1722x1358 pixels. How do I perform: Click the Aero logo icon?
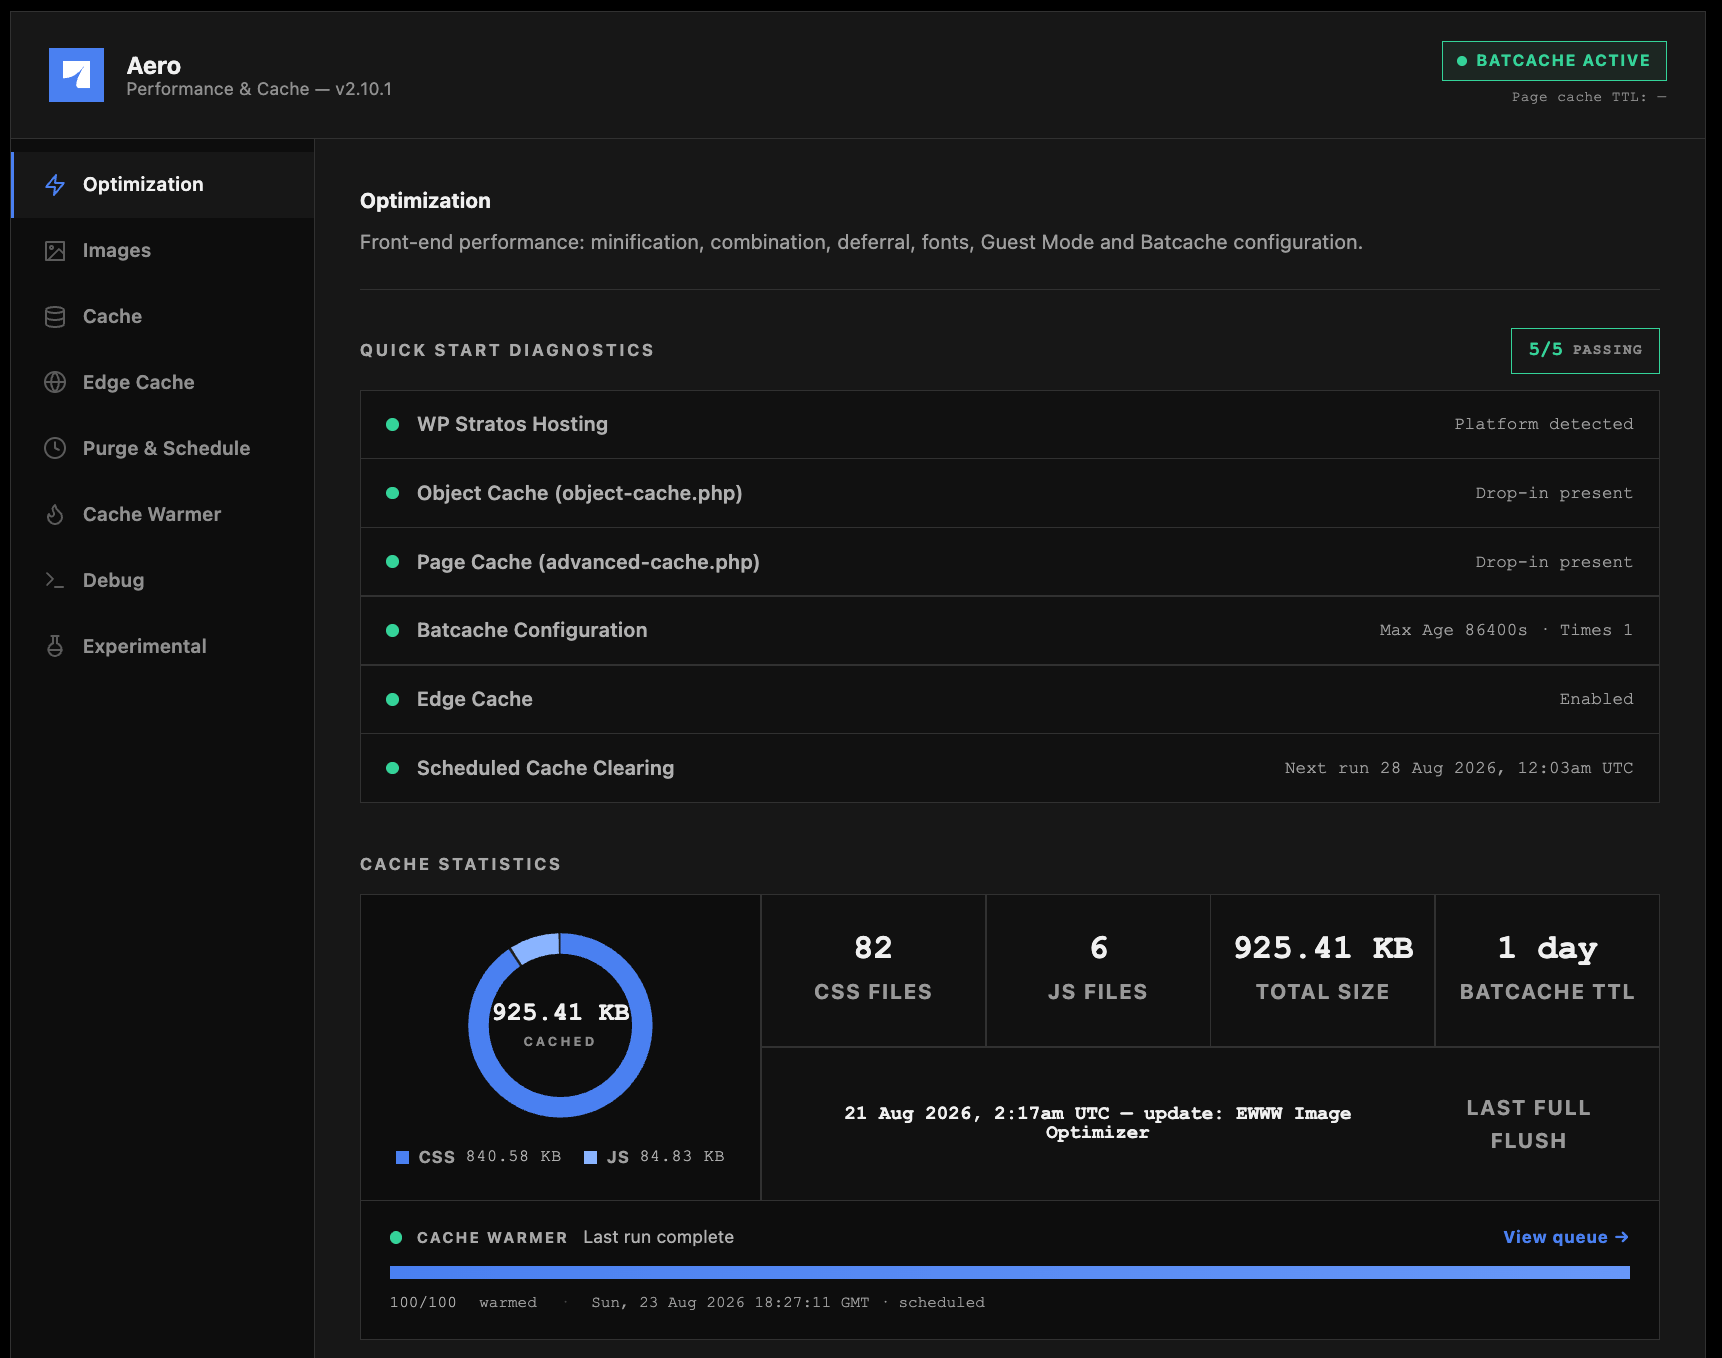pos(76,75)
